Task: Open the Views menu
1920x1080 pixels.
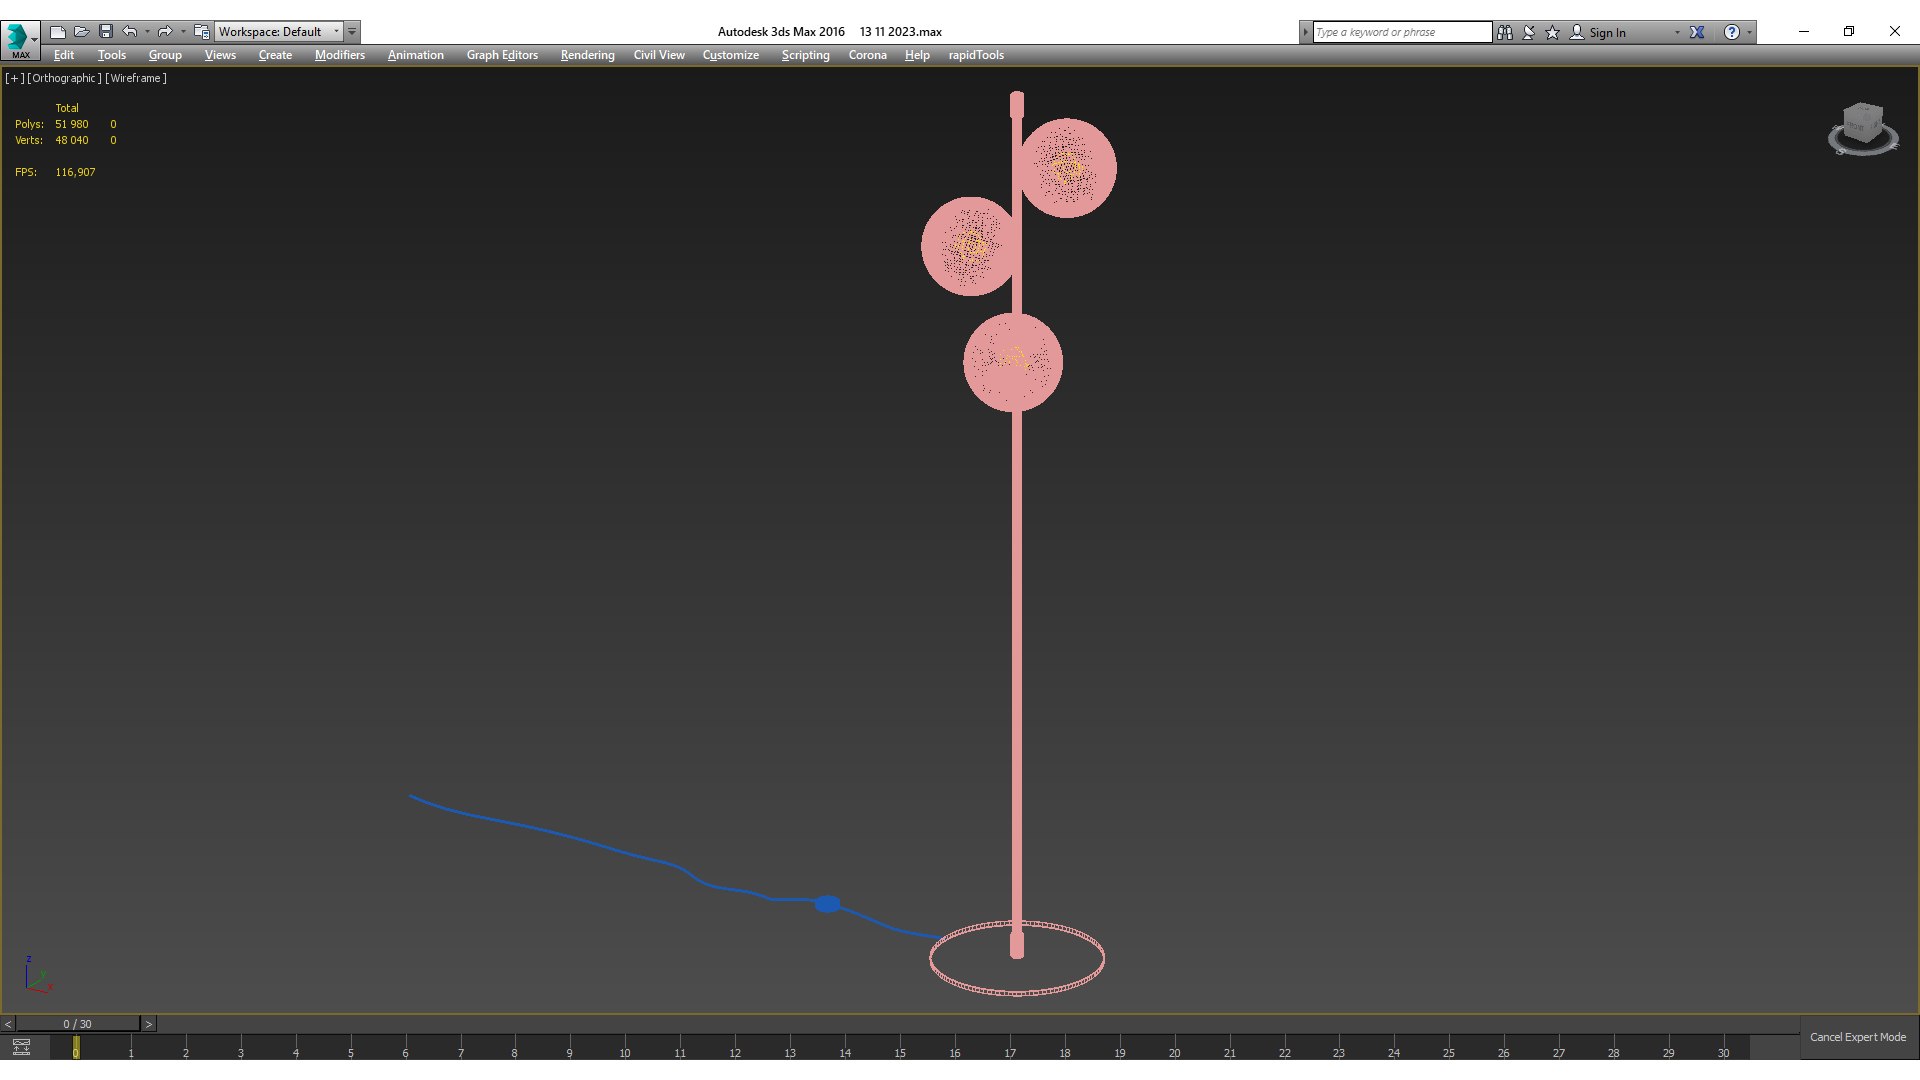Action: (x=220, y=55)
